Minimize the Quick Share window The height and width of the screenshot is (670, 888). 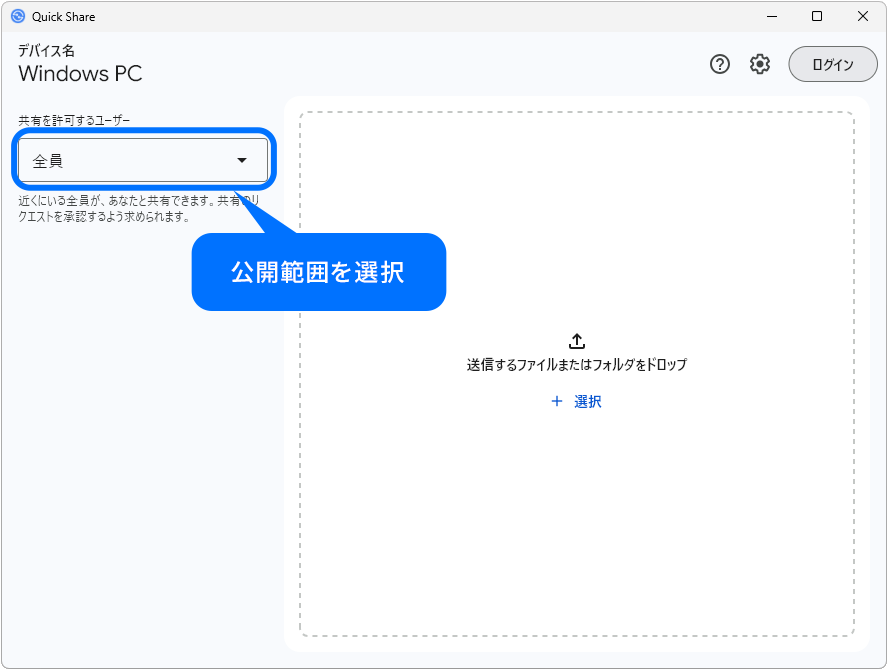coord(773,16)
